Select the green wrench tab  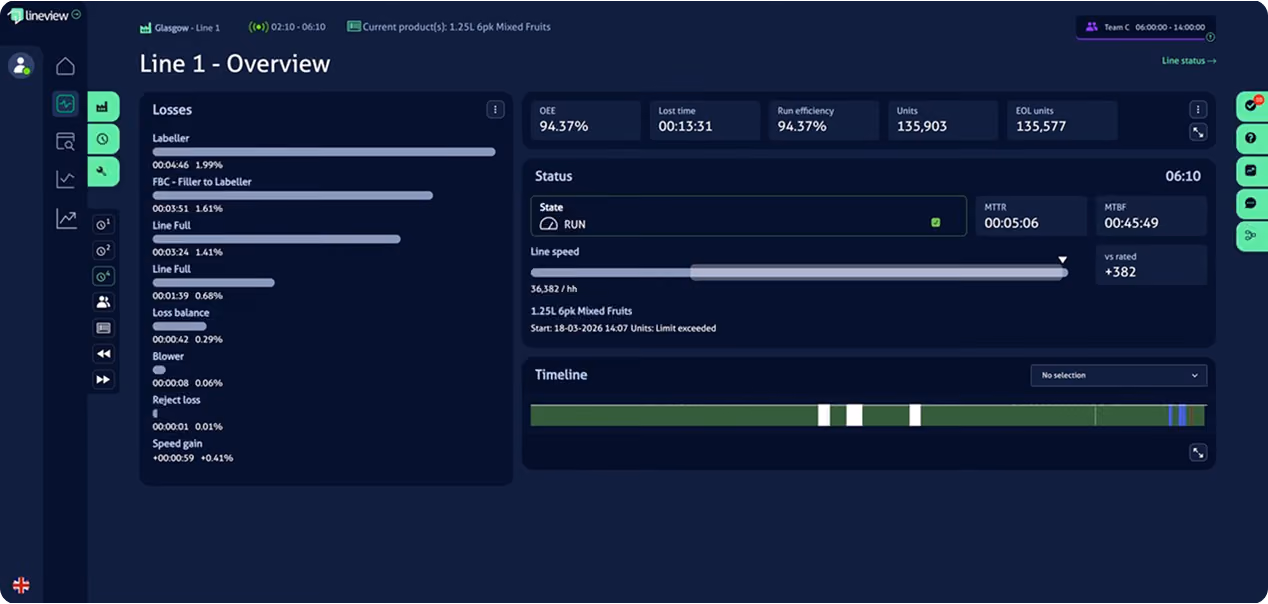[x=103, y=171]
